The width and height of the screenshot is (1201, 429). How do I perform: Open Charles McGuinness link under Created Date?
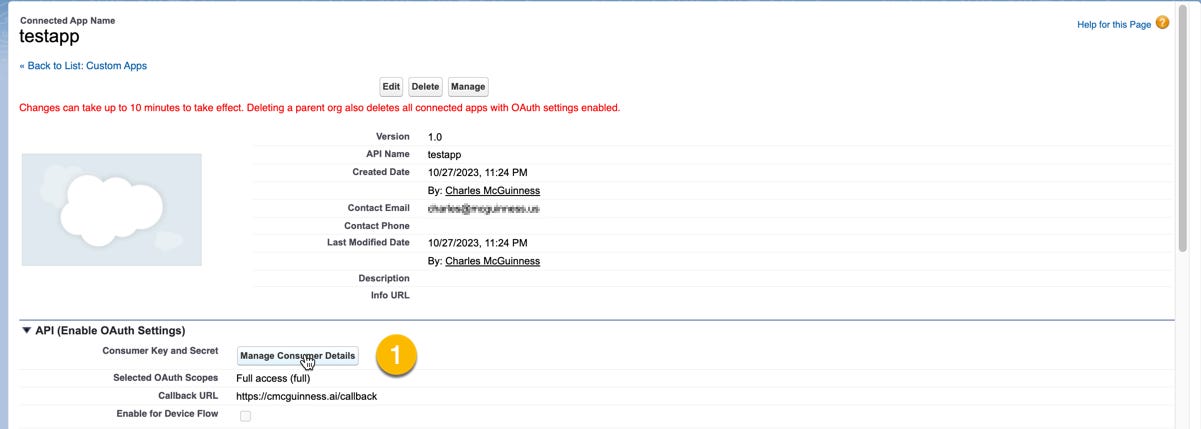click(492, 190)
